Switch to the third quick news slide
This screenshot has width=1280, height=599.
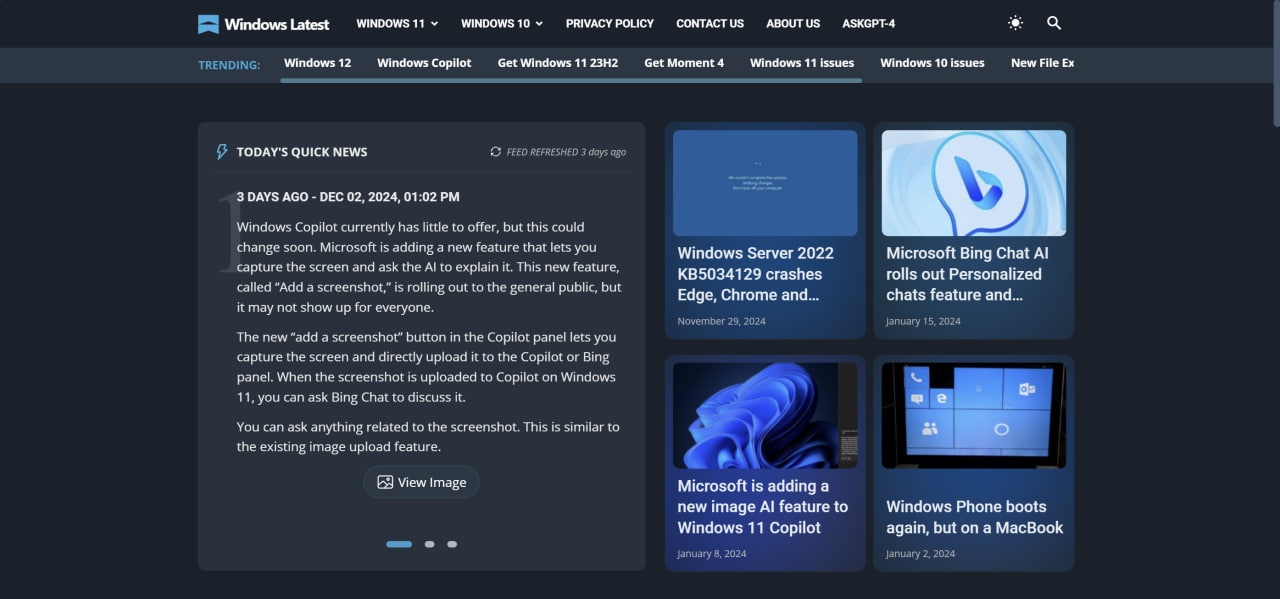[452, 544]
